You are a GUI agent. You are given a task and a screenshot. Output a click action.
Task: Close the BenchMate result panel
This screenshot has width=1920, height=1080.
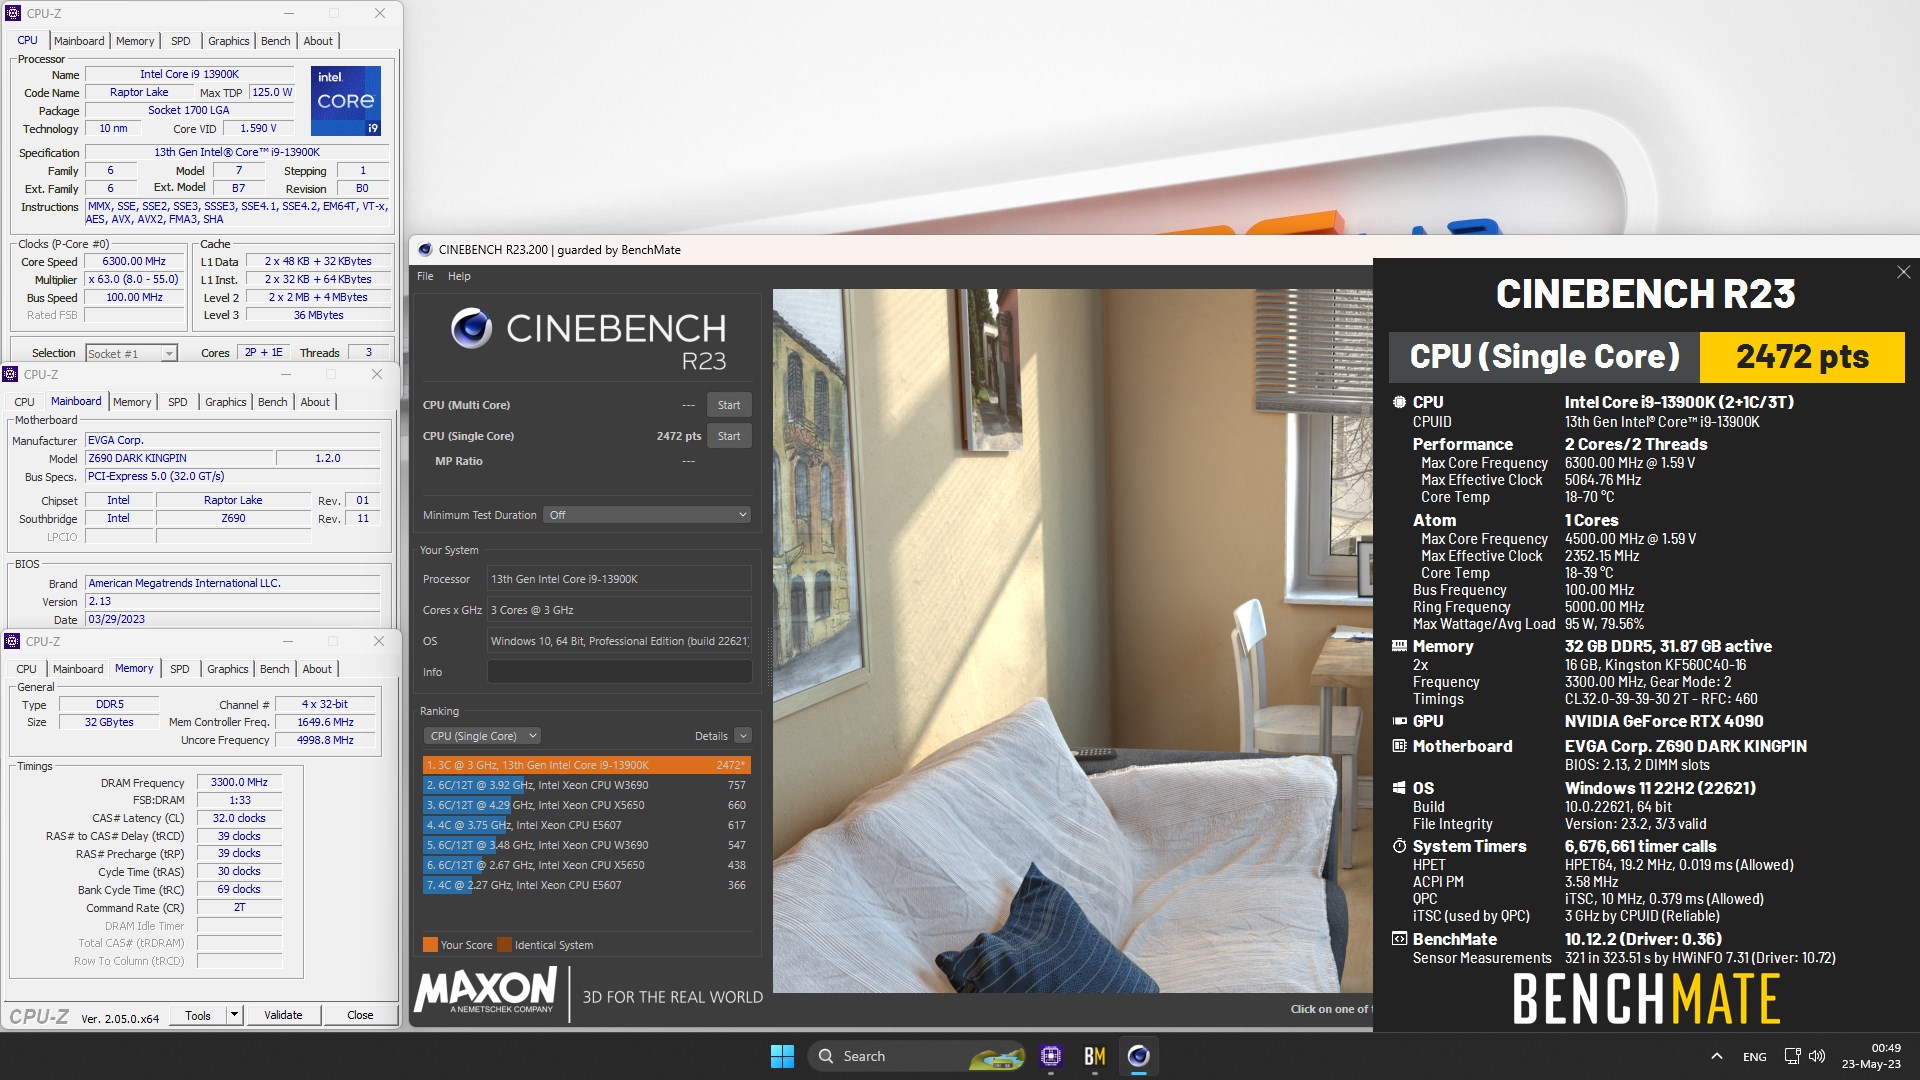click(1903, 272)
